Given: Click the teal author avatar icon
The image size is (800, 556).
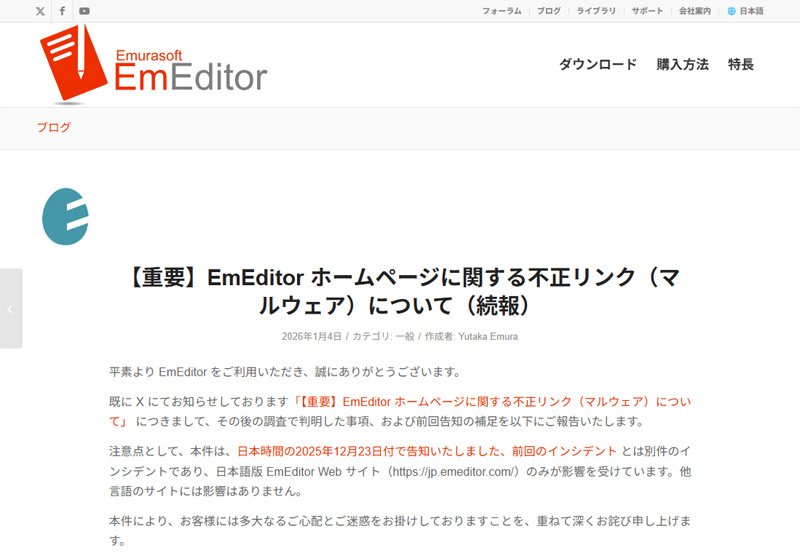Looking at the screenshot, I should pos(65,216).
